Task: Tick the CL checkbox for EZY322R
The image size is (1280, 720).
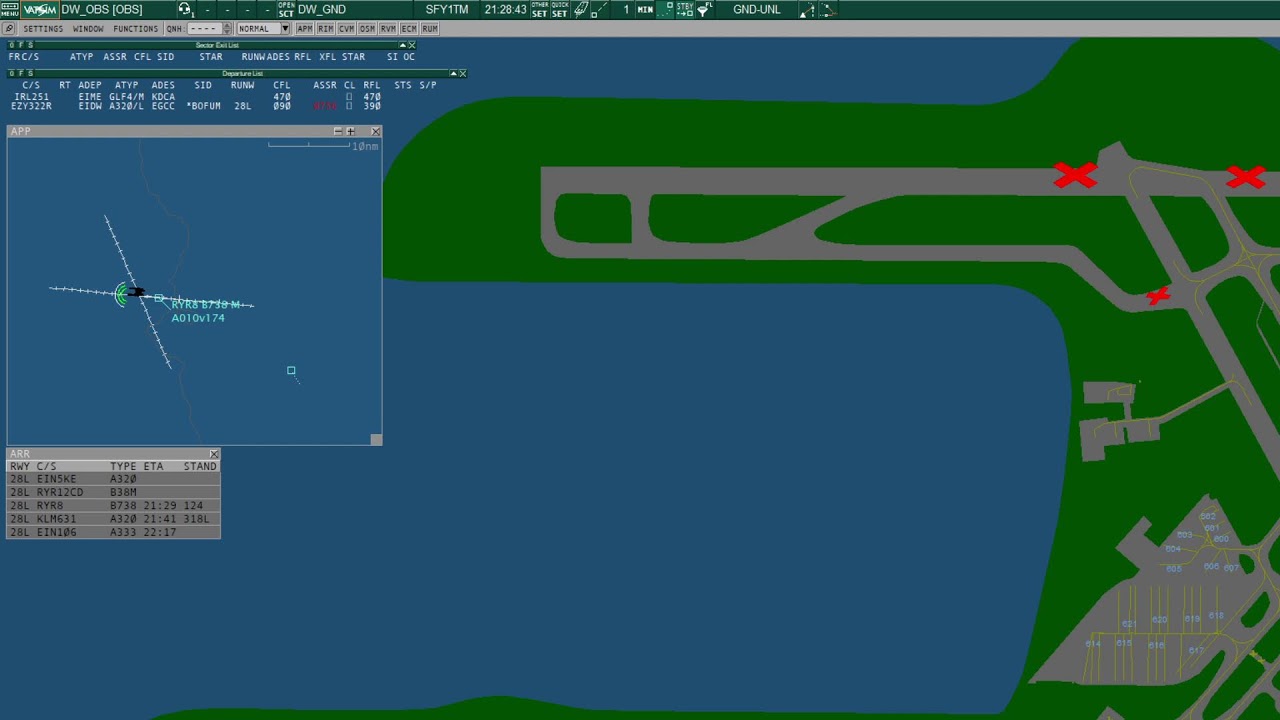Action: tap(349, 106)
